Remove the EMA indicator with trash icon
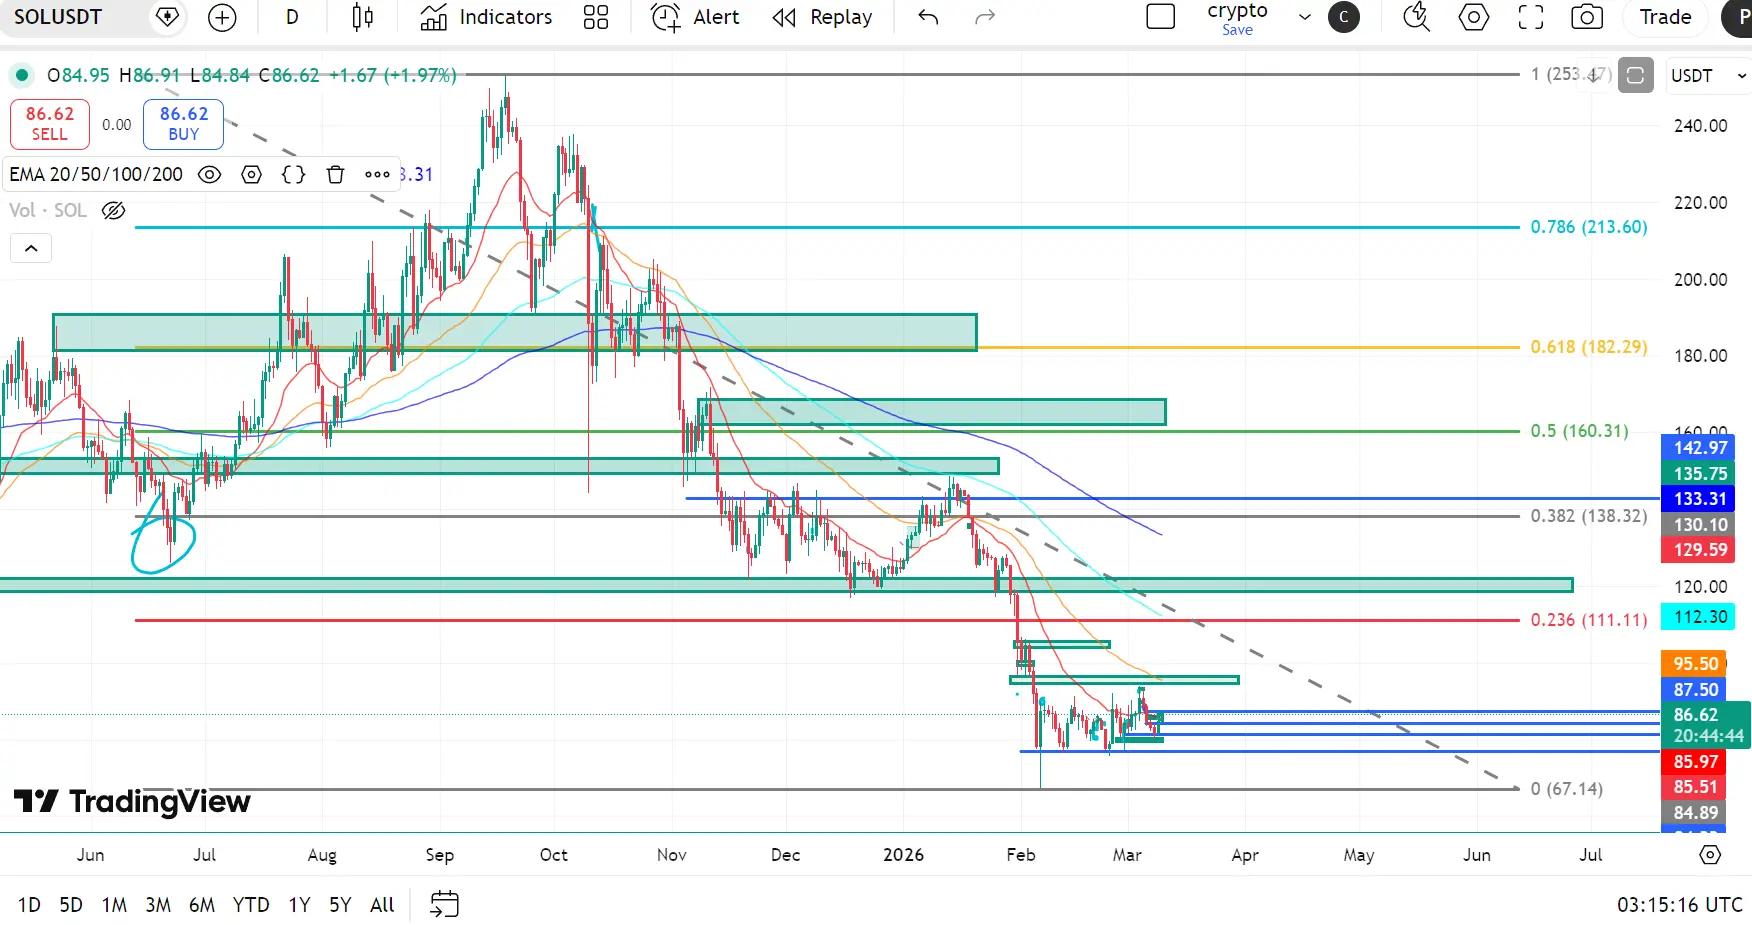The image size is (1752, 925). [x=336, y=175]
